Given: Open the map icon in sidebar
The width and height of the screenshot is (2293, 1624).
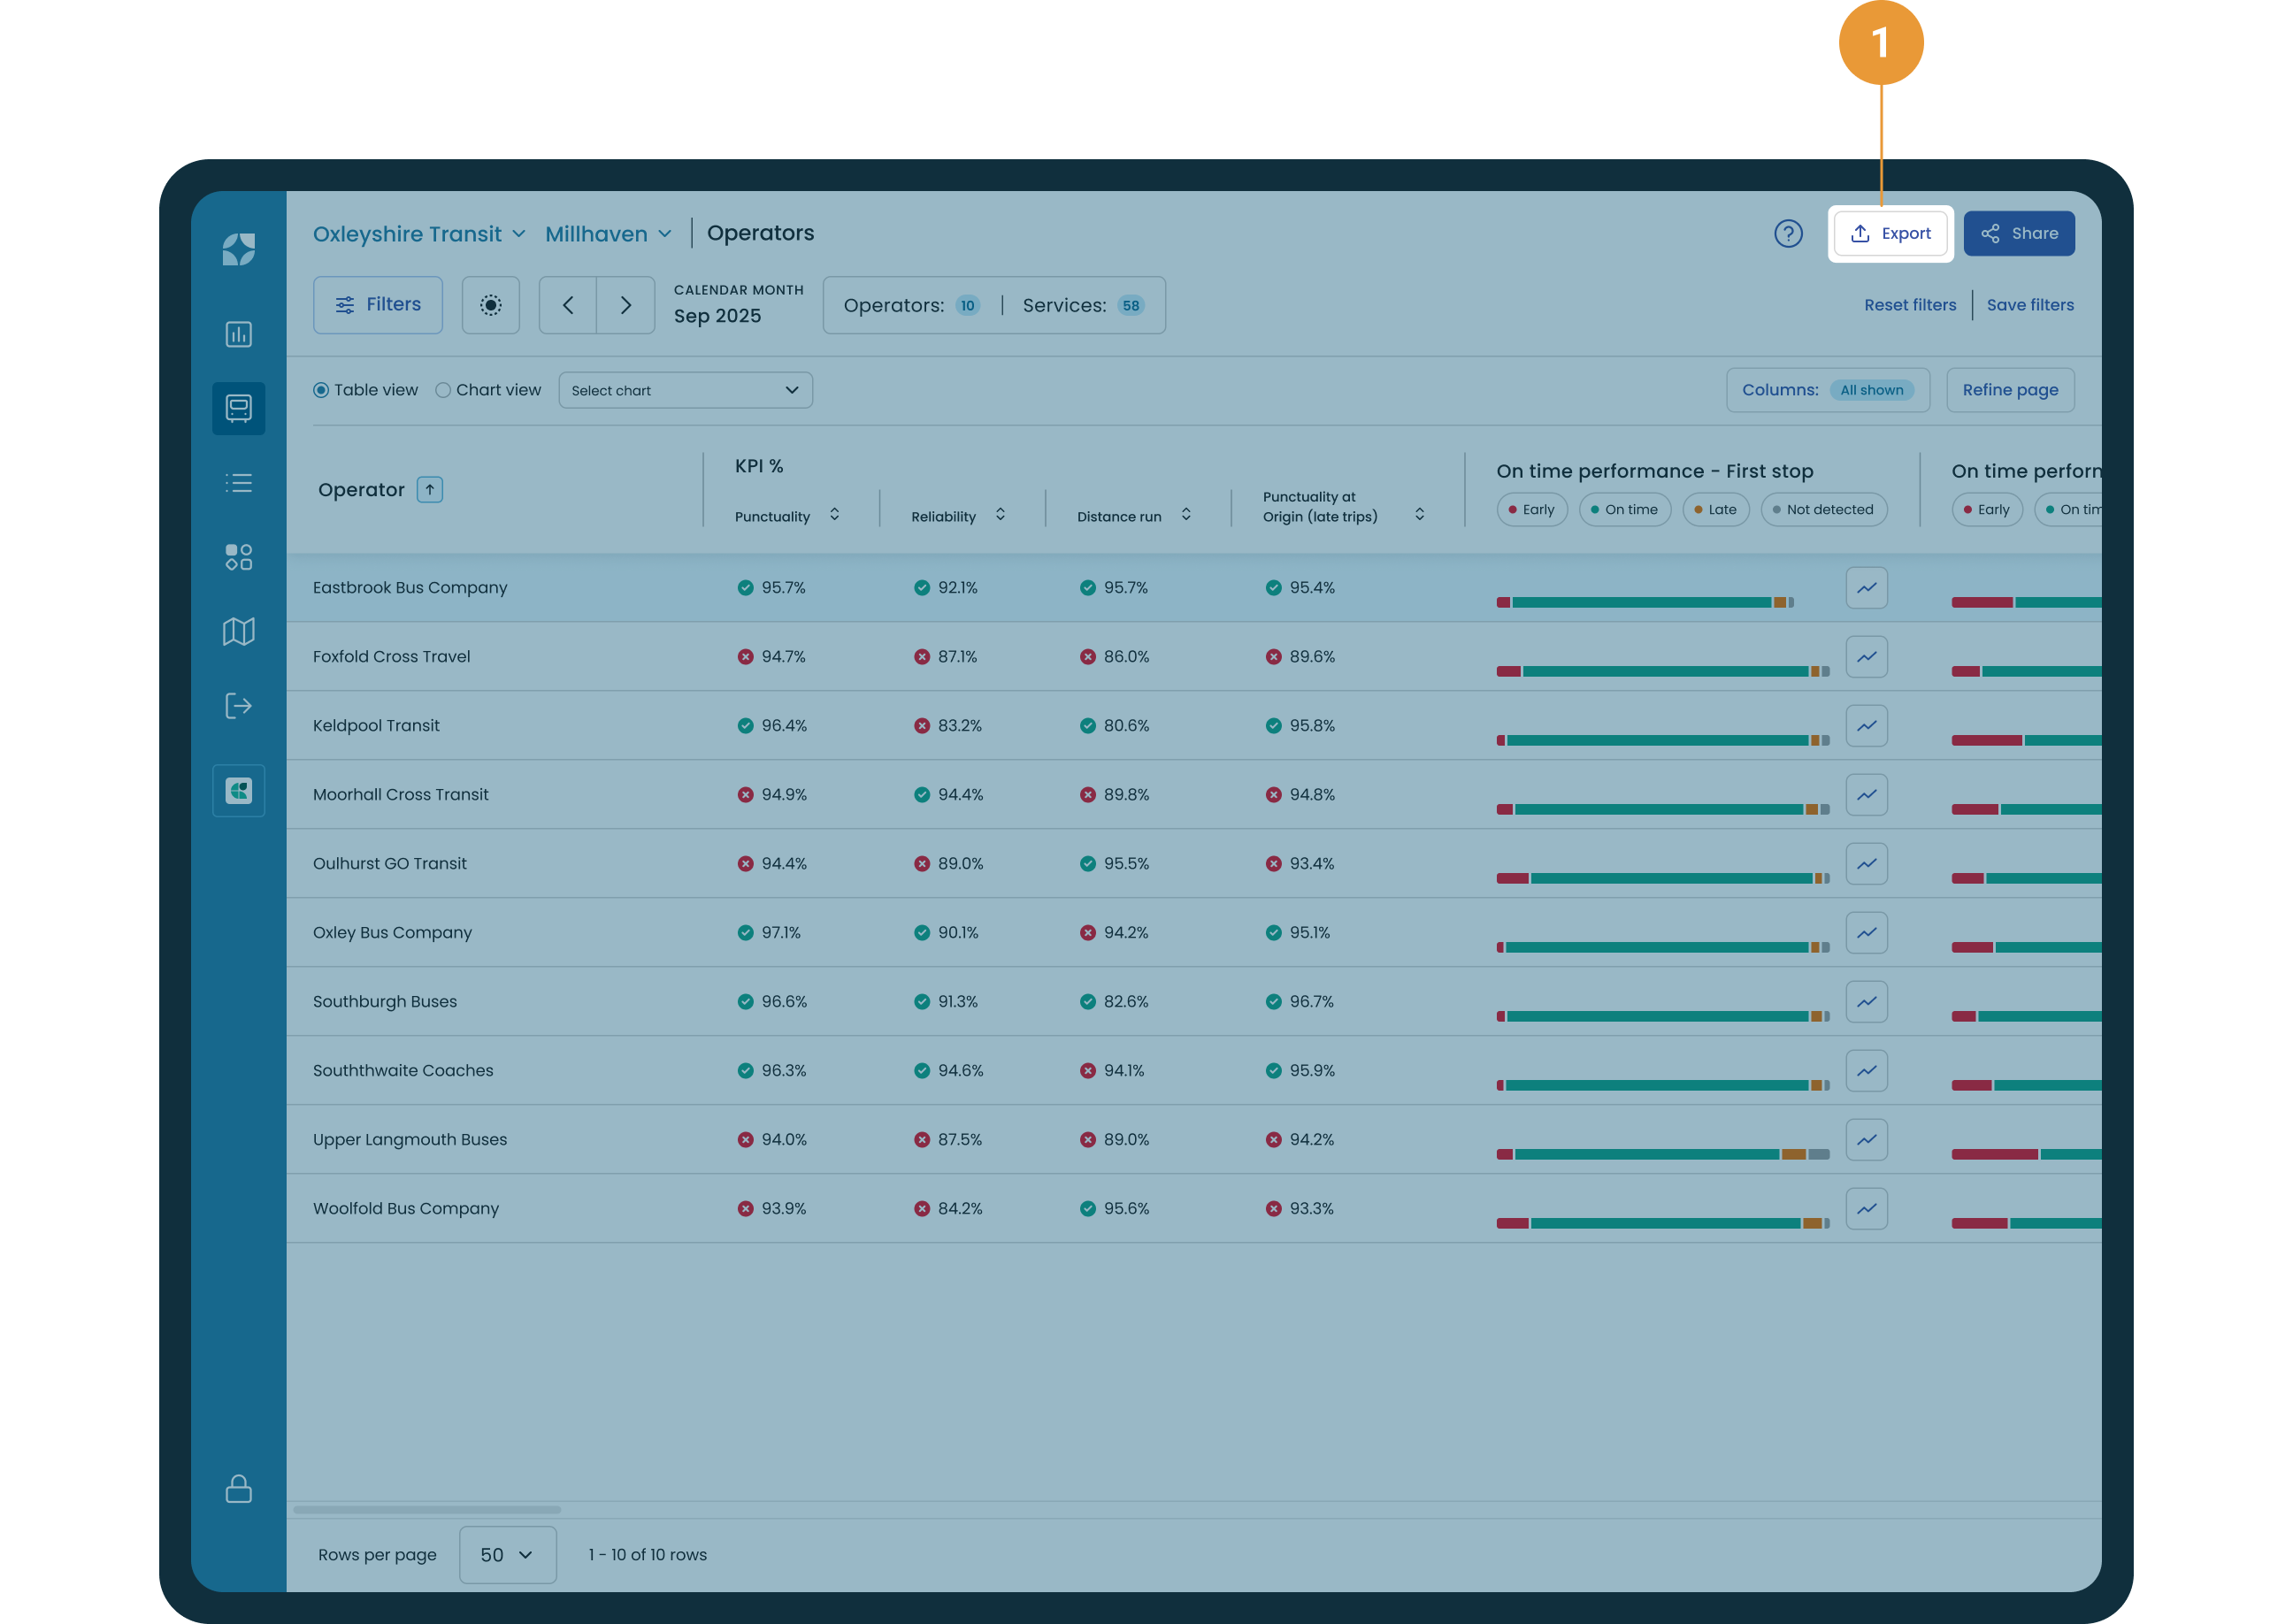Looking at the screenshot, I should click(x=239, y=631).
